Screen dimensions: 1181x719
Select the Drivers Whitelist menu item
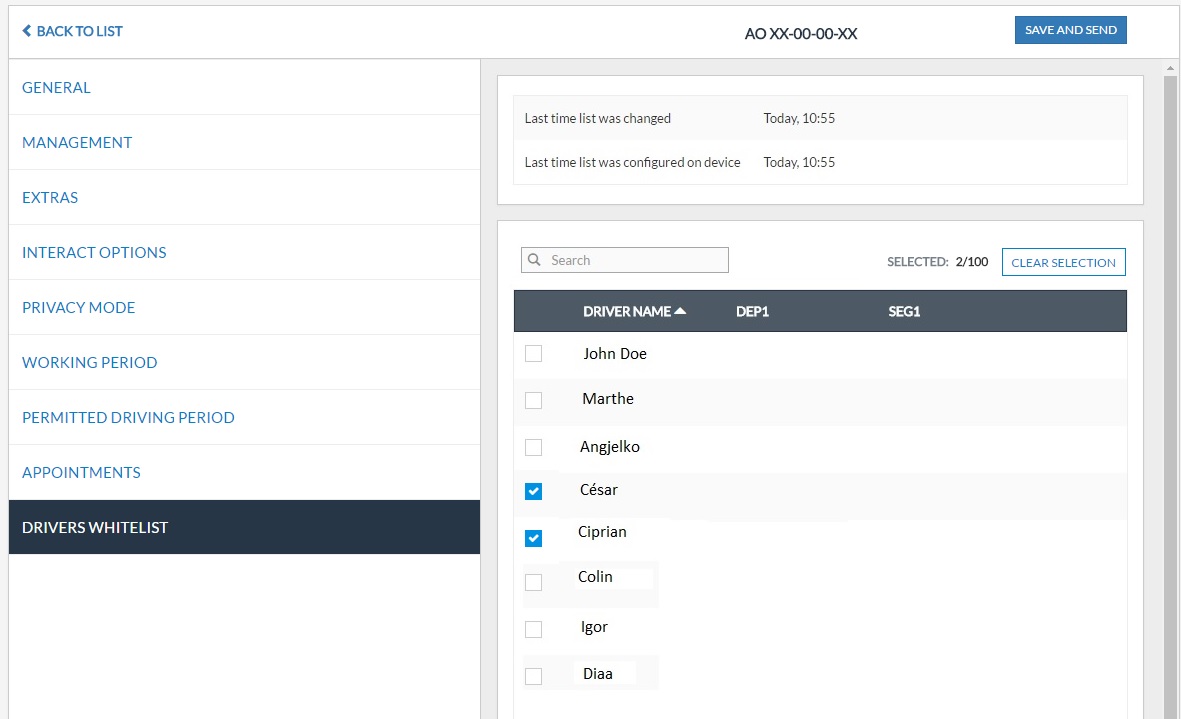pyautogui.click(x=95, y=527)
